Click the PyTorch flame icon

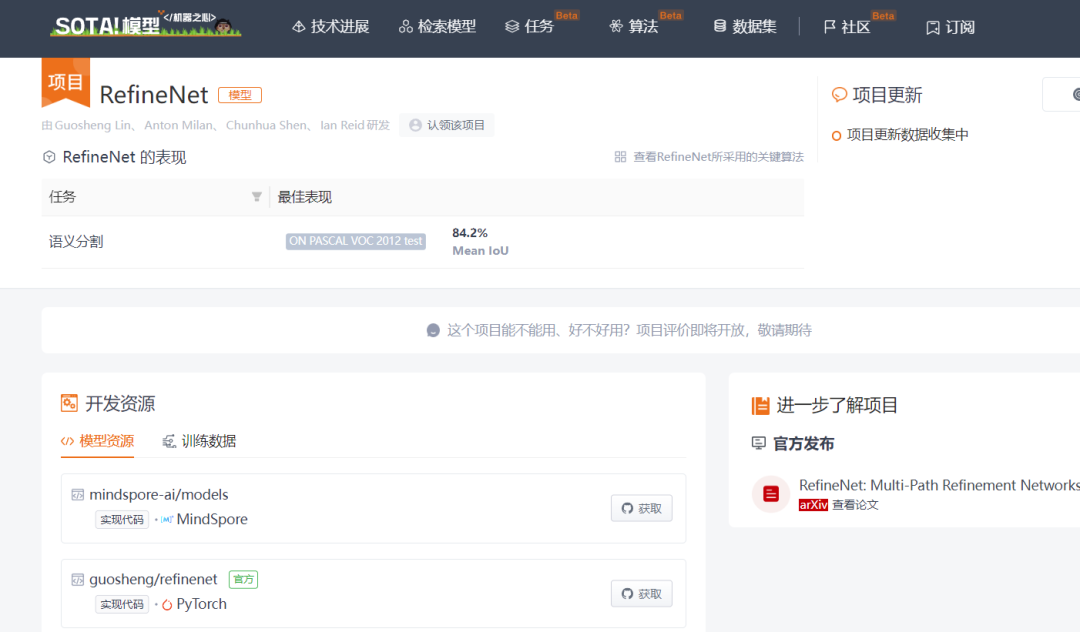point(168,604)
